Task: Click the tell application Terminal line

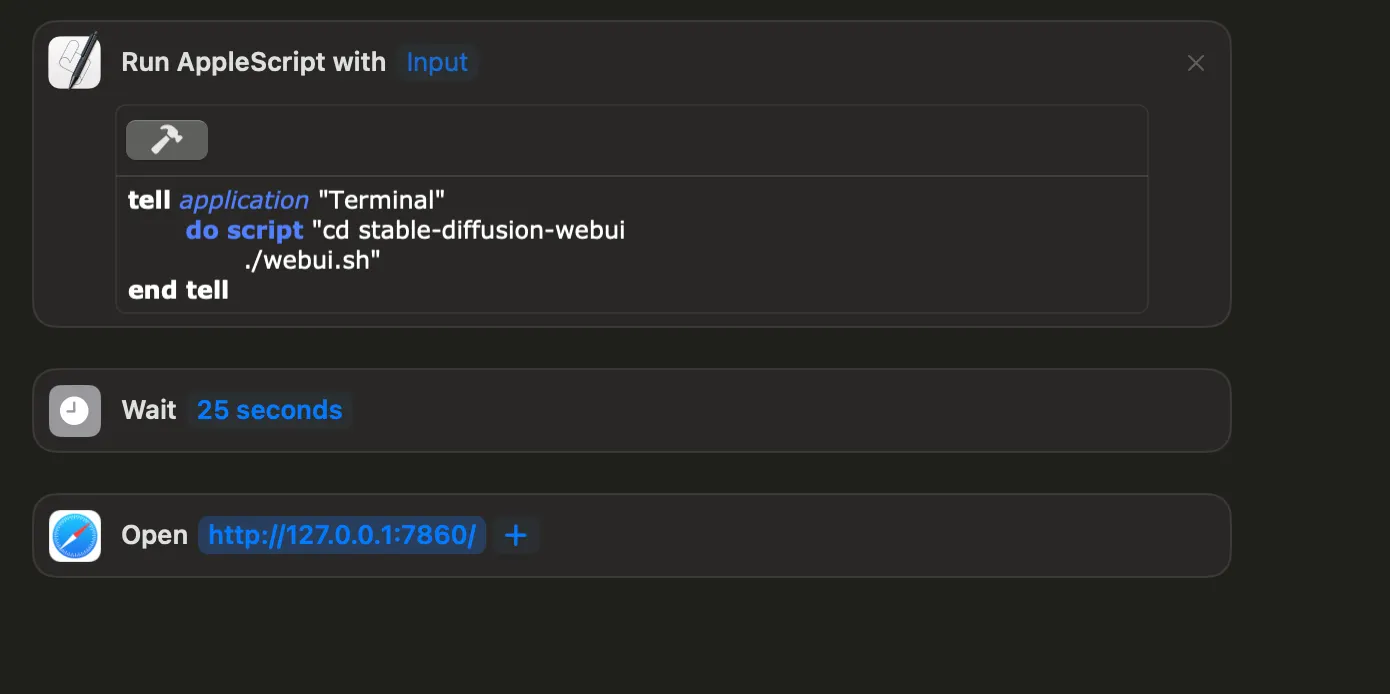Action: point(285,199)
